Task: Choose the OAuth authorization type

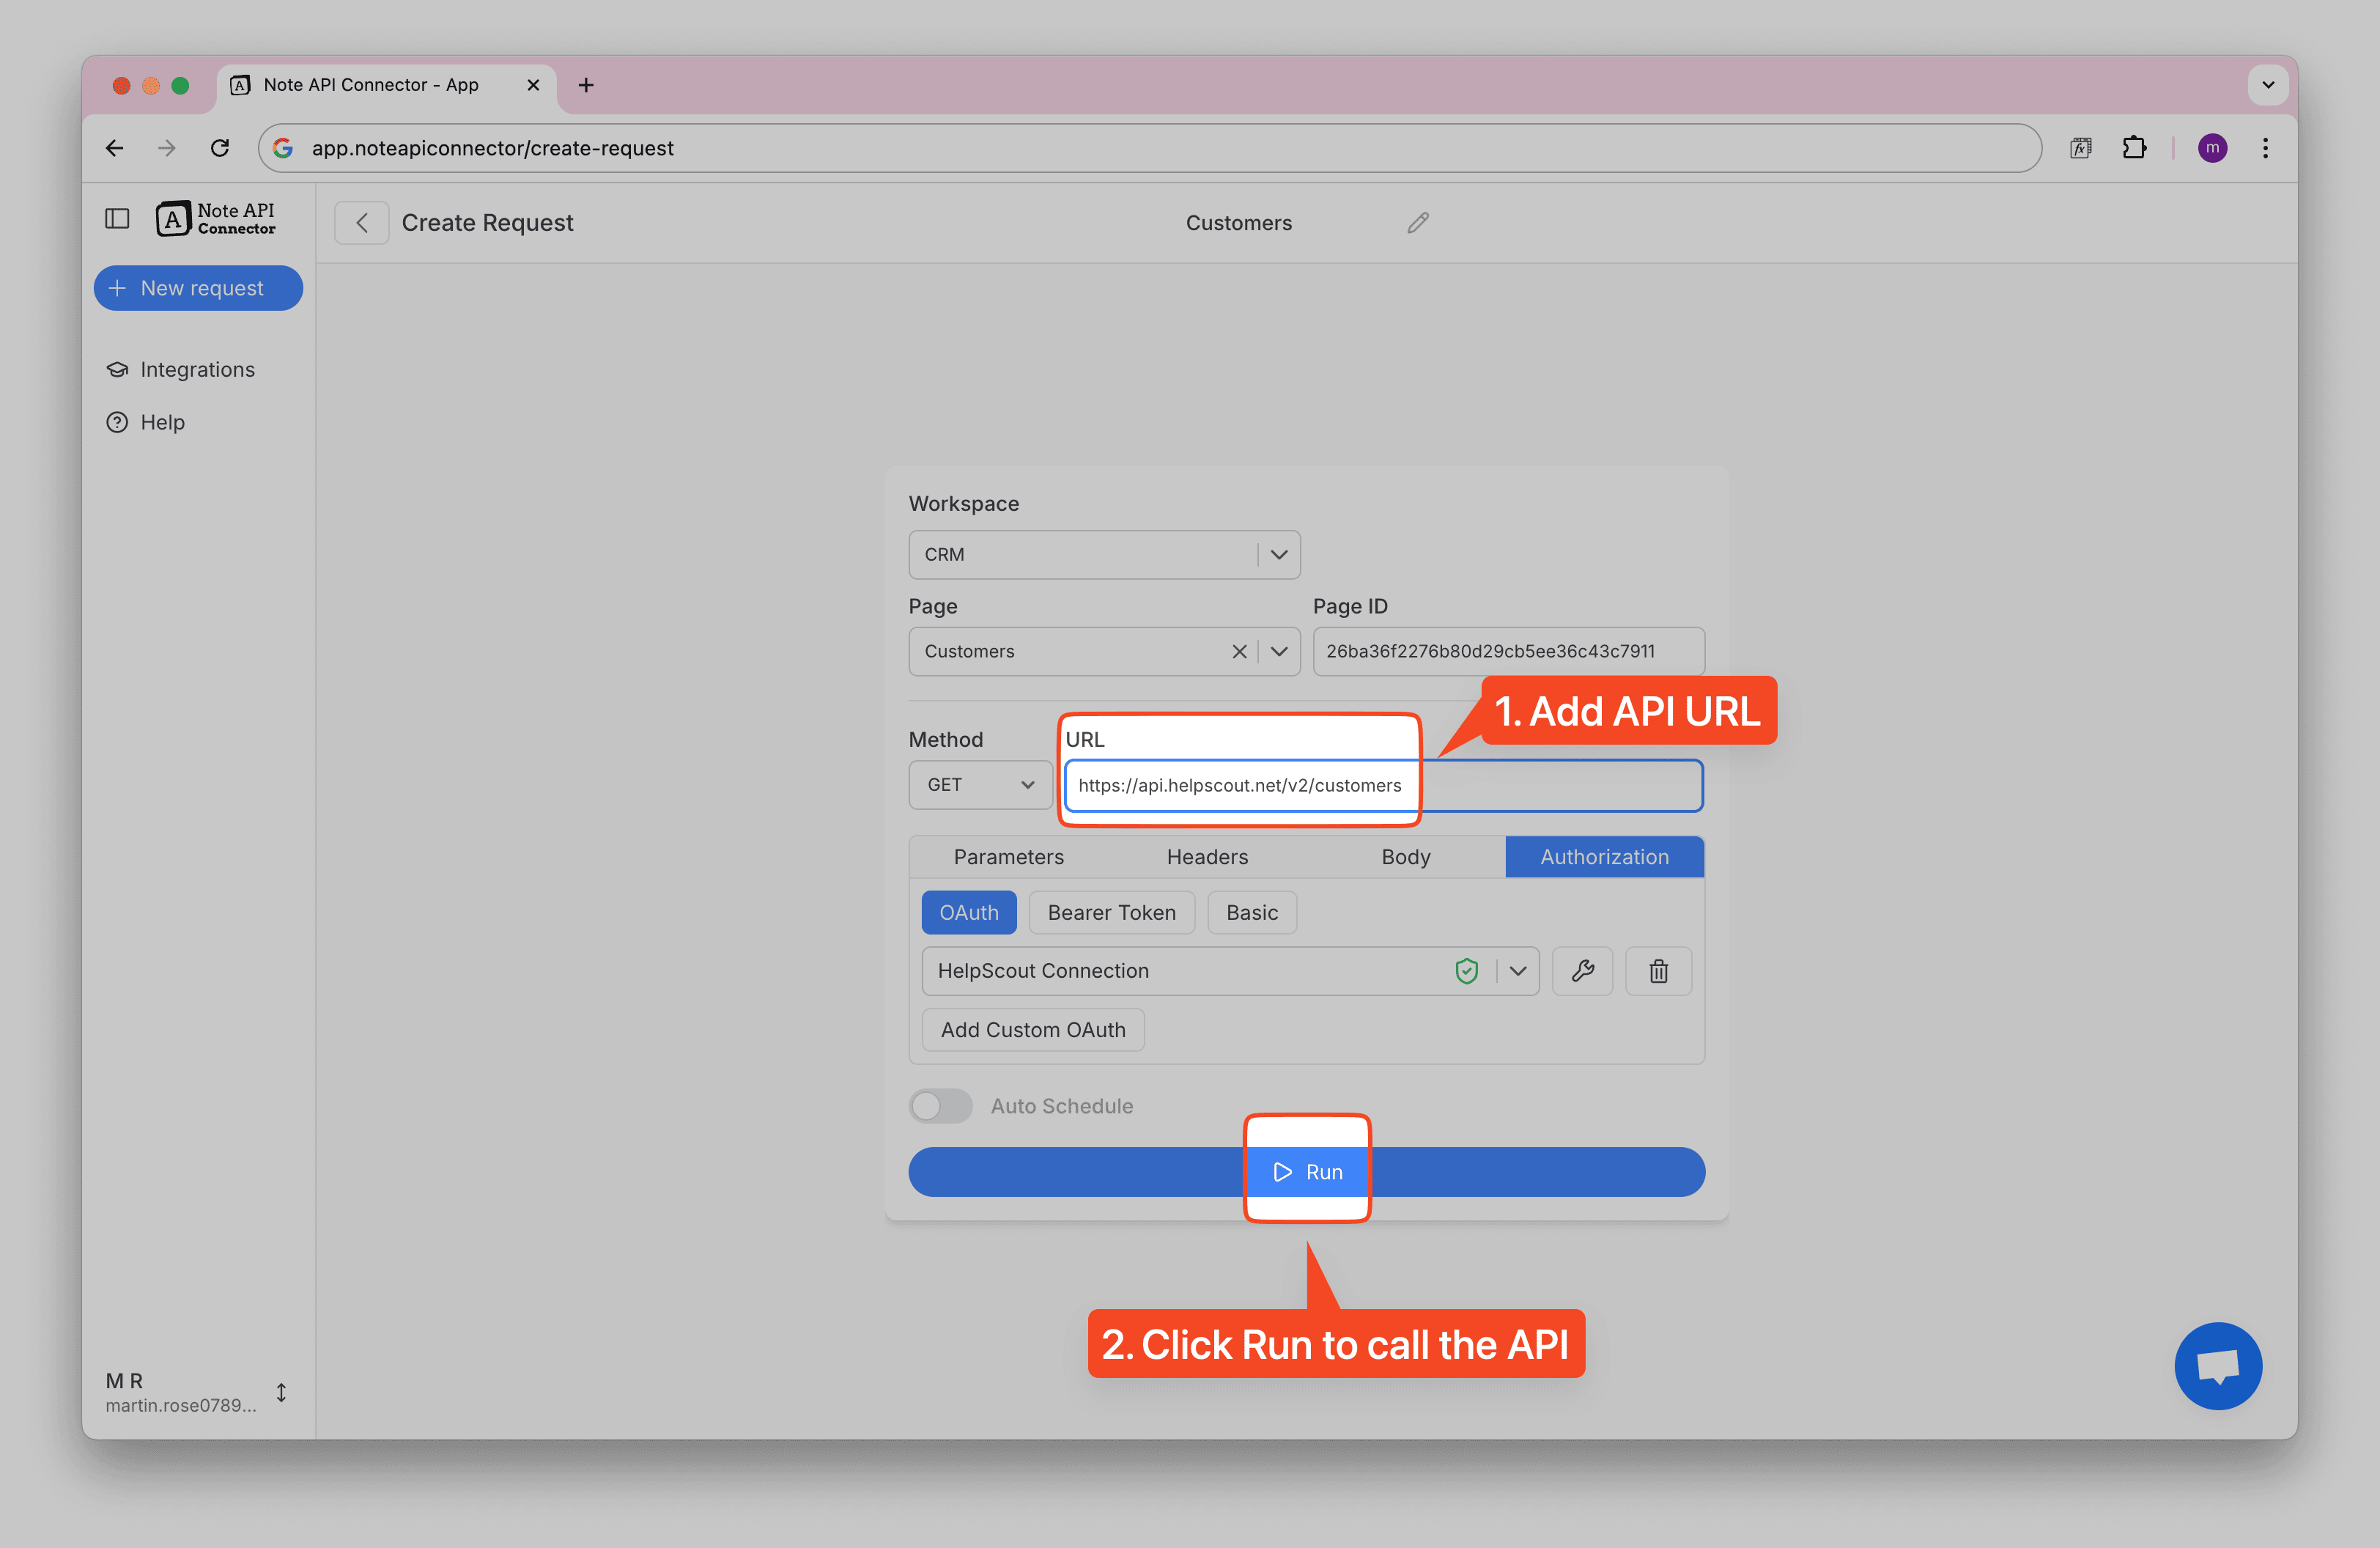Action: (968, 912)
